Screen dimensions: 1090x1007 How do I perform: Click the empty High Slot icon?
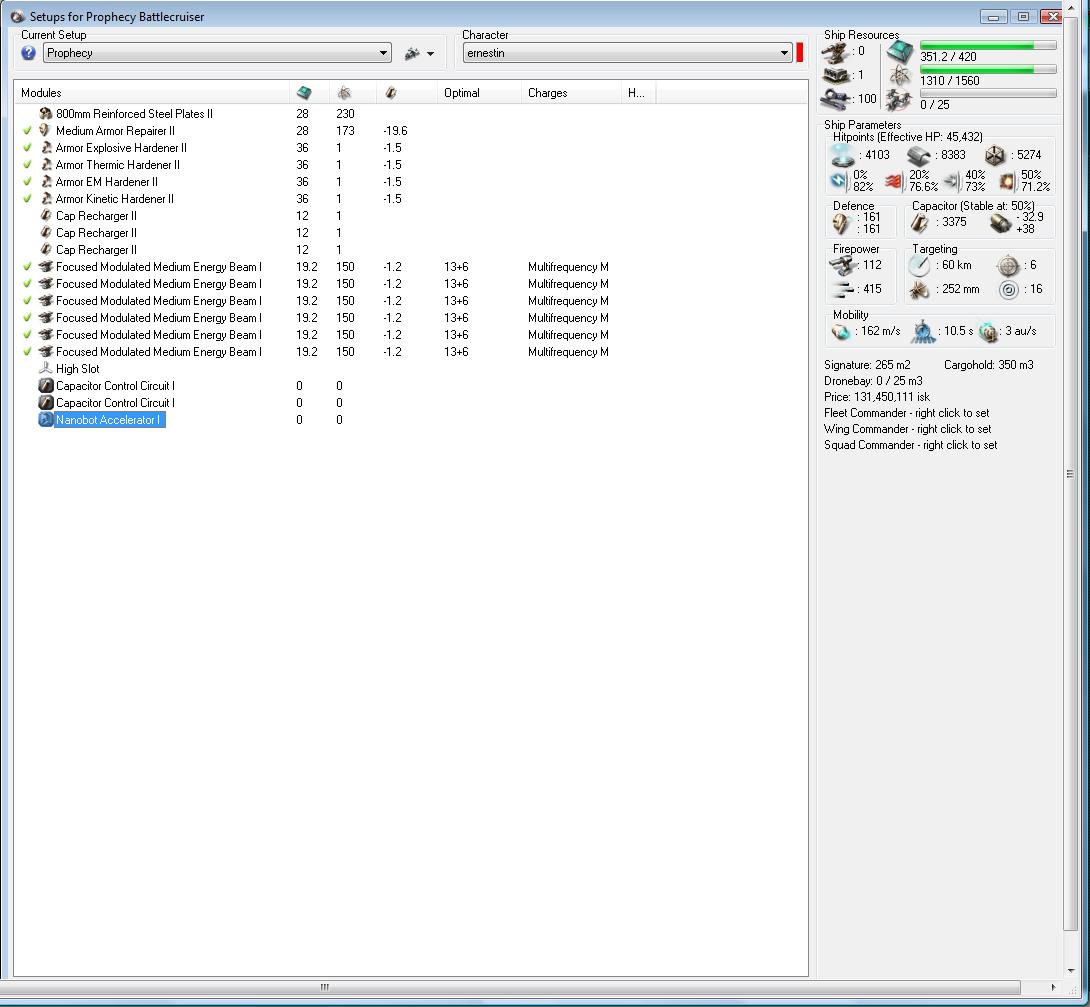[46, 368]
